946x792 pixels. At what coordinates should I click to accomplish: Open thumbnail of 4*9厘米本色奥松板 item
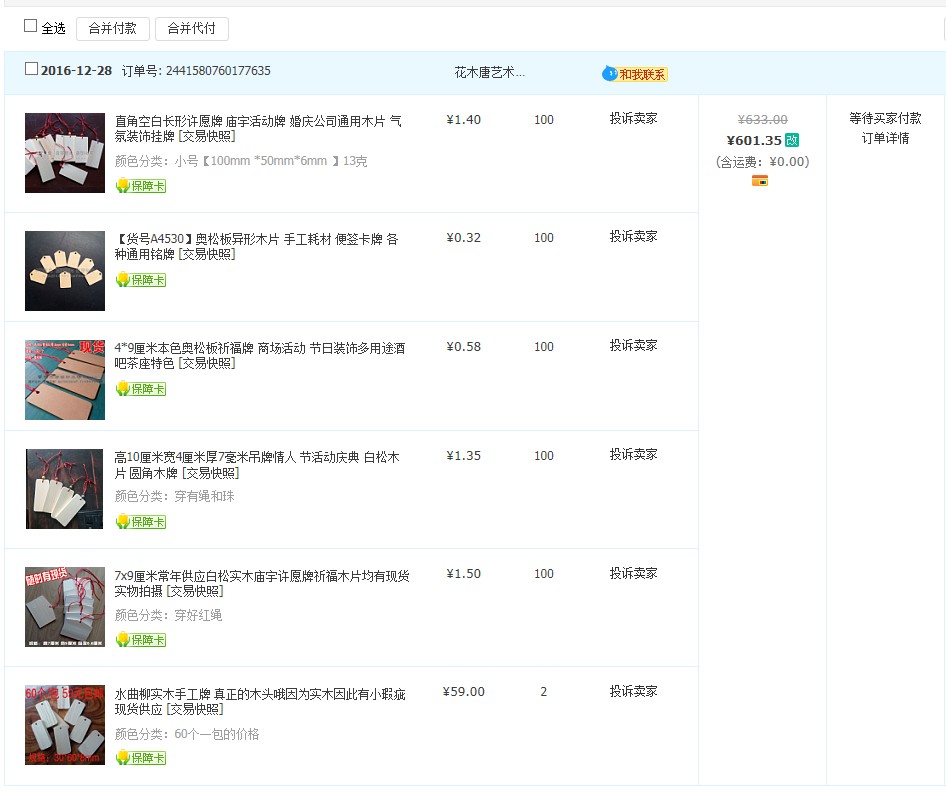click(65, 380)
